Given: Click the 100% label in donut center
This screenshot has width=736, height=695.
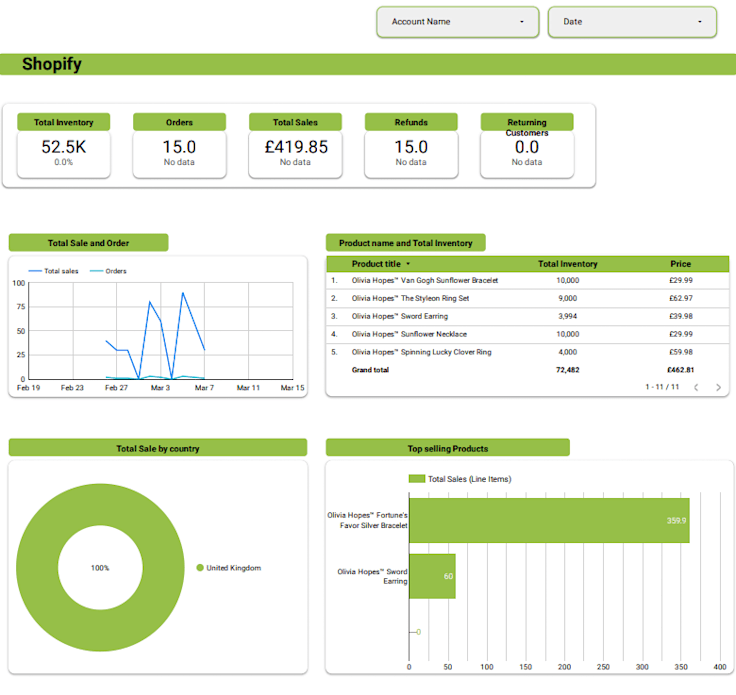Looking at the screenshot, I should pyautogui.click(x=100, y=568).
